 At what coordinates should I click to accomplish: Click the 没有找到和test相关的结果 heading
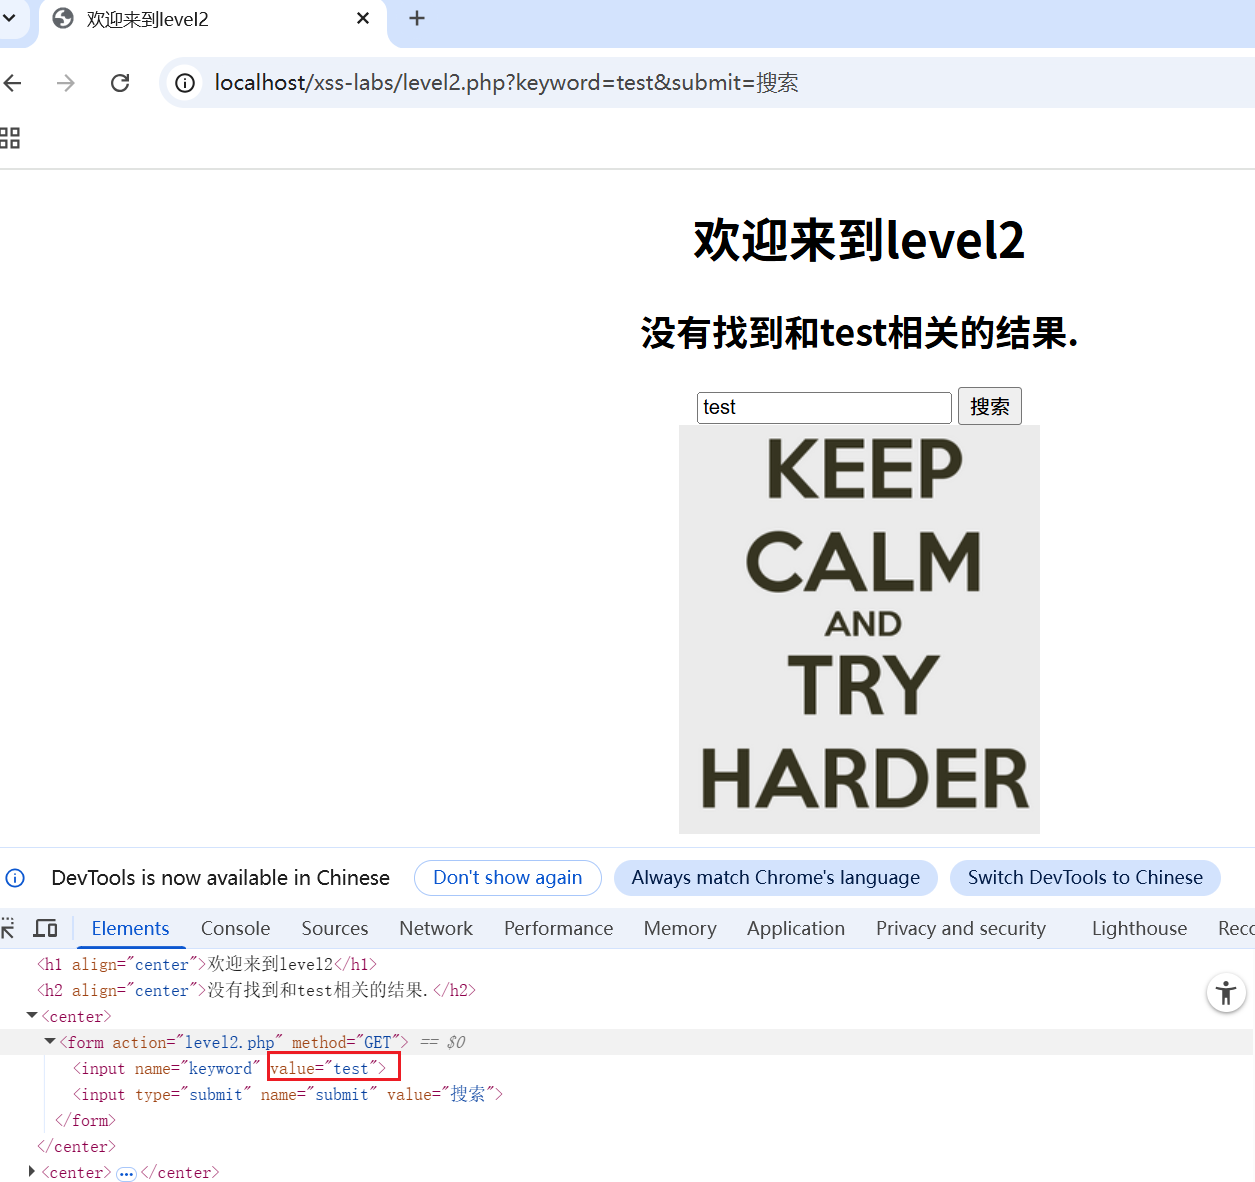point(859,333)
